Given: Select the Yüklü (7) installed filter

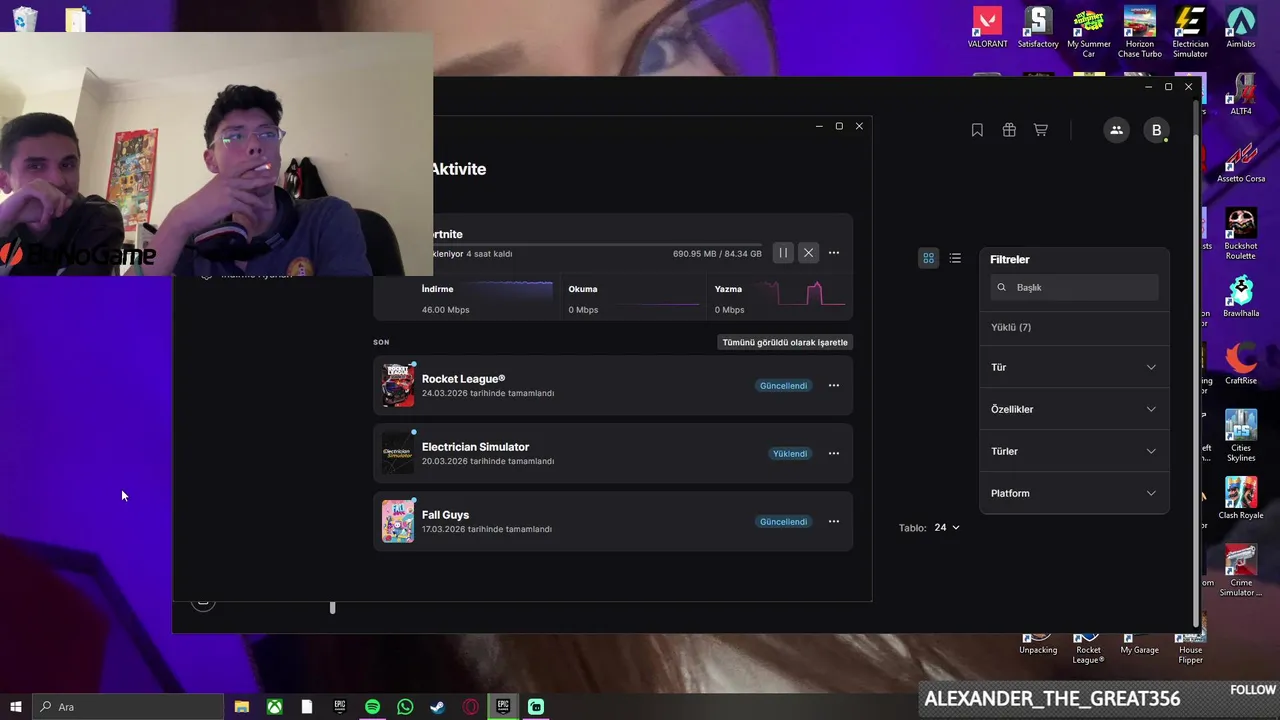Looking at the screenshot, I should pyautogui.click(x=1011, y=327).
